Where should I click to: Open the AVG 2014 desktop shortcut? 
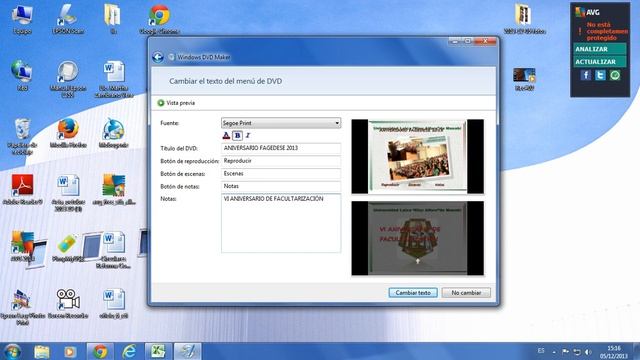[22, 247]
